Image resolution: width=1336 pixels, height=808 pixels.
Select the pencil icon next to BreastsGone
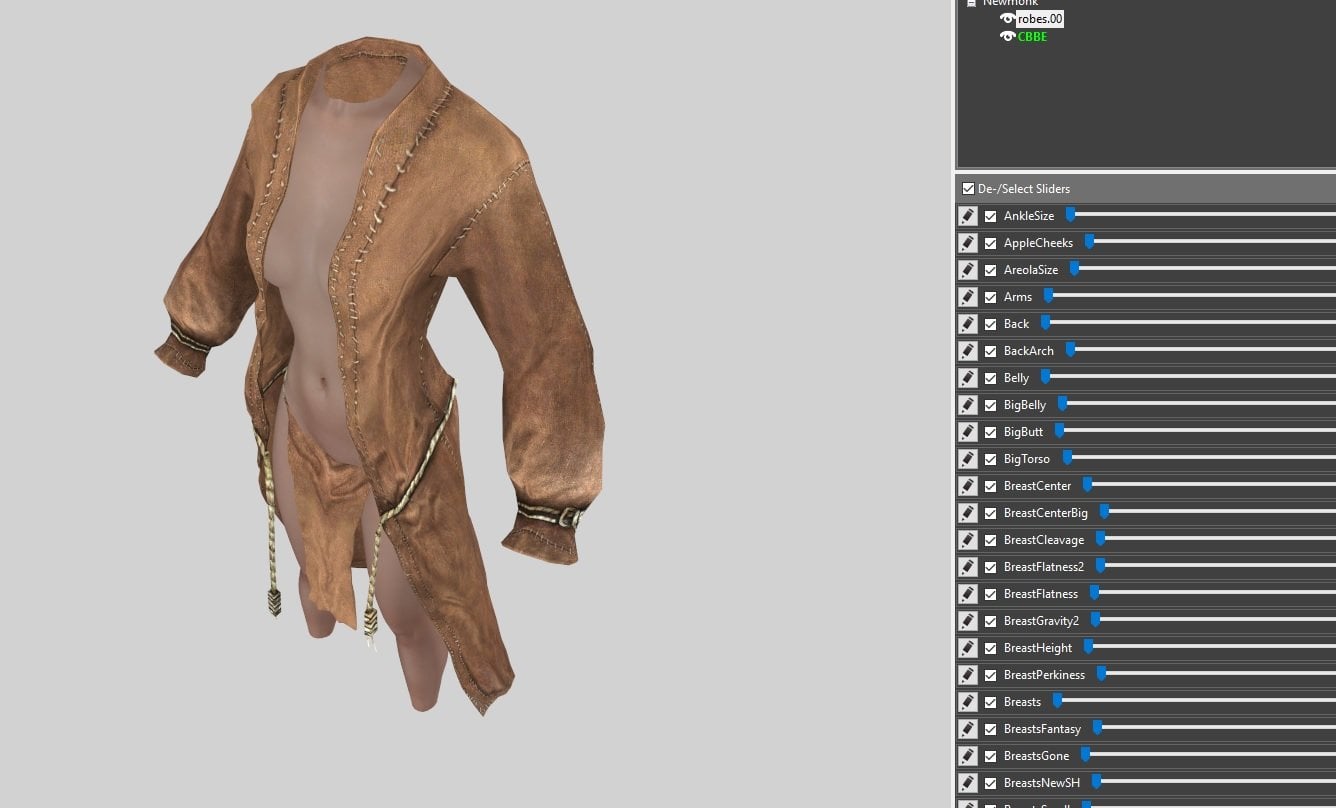(967, 756)
